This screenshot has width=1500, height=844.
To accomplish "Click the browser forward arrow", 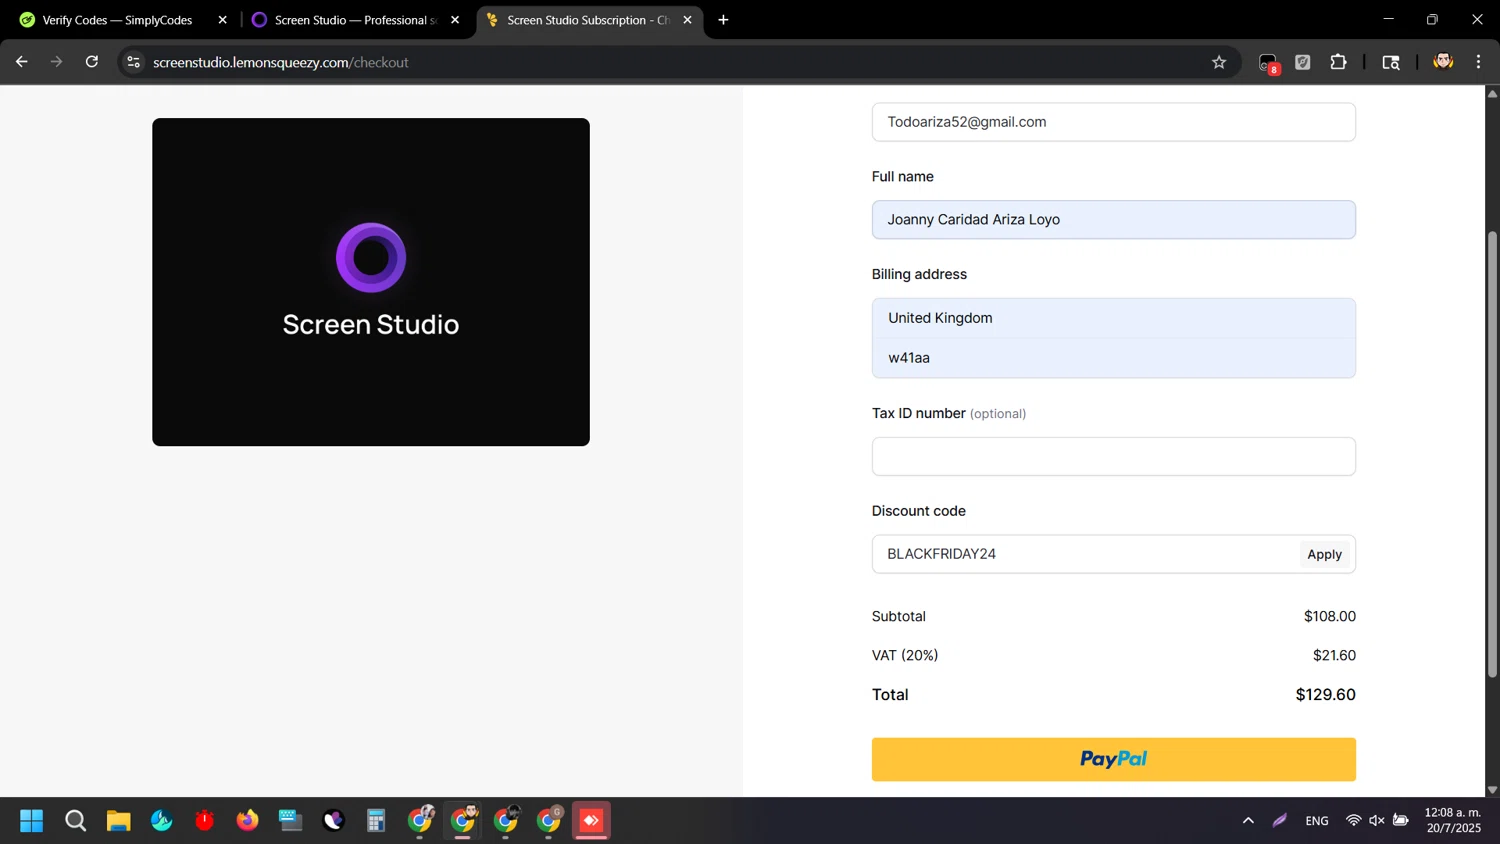I will point(56,62).
